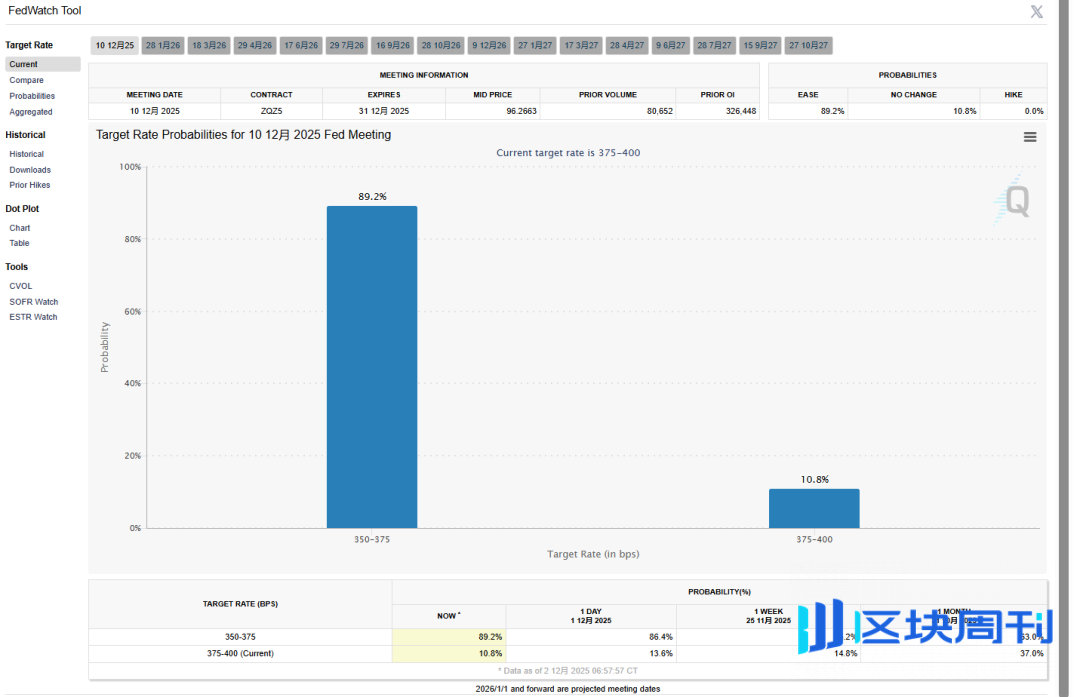The width and height of the screenshot is (1080, 697).
Task: Switch to the 18 3月26 meeting tab
Action: pyautogui.click(x=209, y=46)
